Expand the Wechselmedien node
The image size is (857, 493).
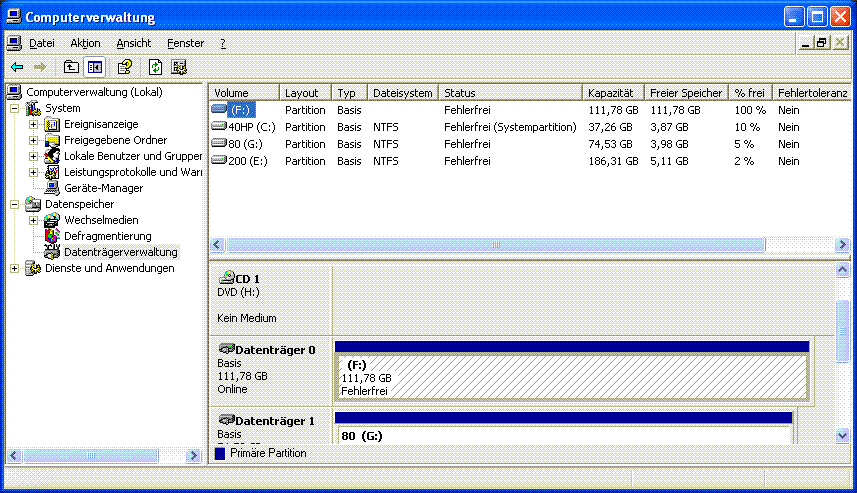pyautogui.click(x=33, y=220)
